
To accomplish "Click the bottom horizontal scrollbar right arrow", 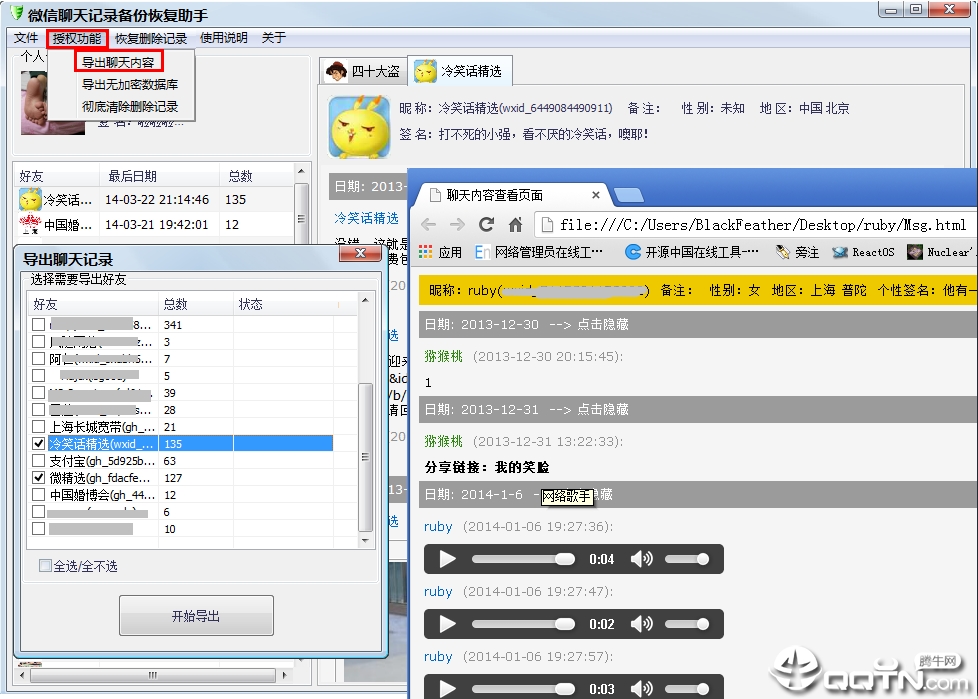I will (284, 675).
